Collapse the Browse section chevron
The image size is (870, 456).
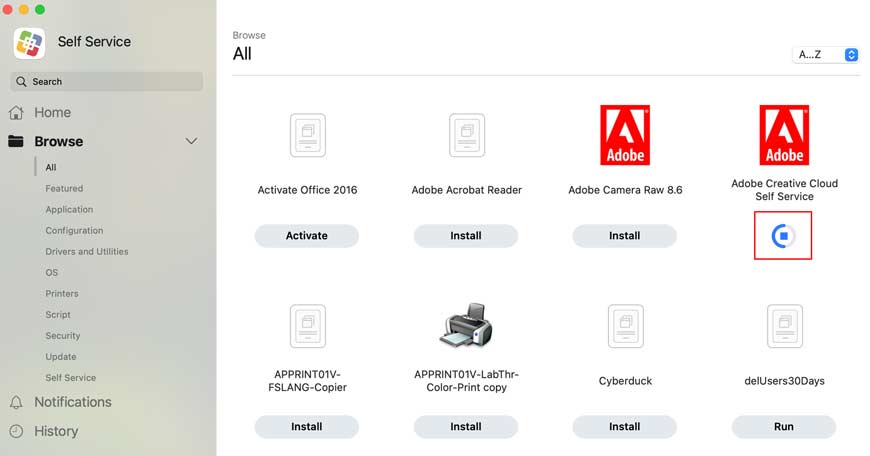[x=191, y=141]
